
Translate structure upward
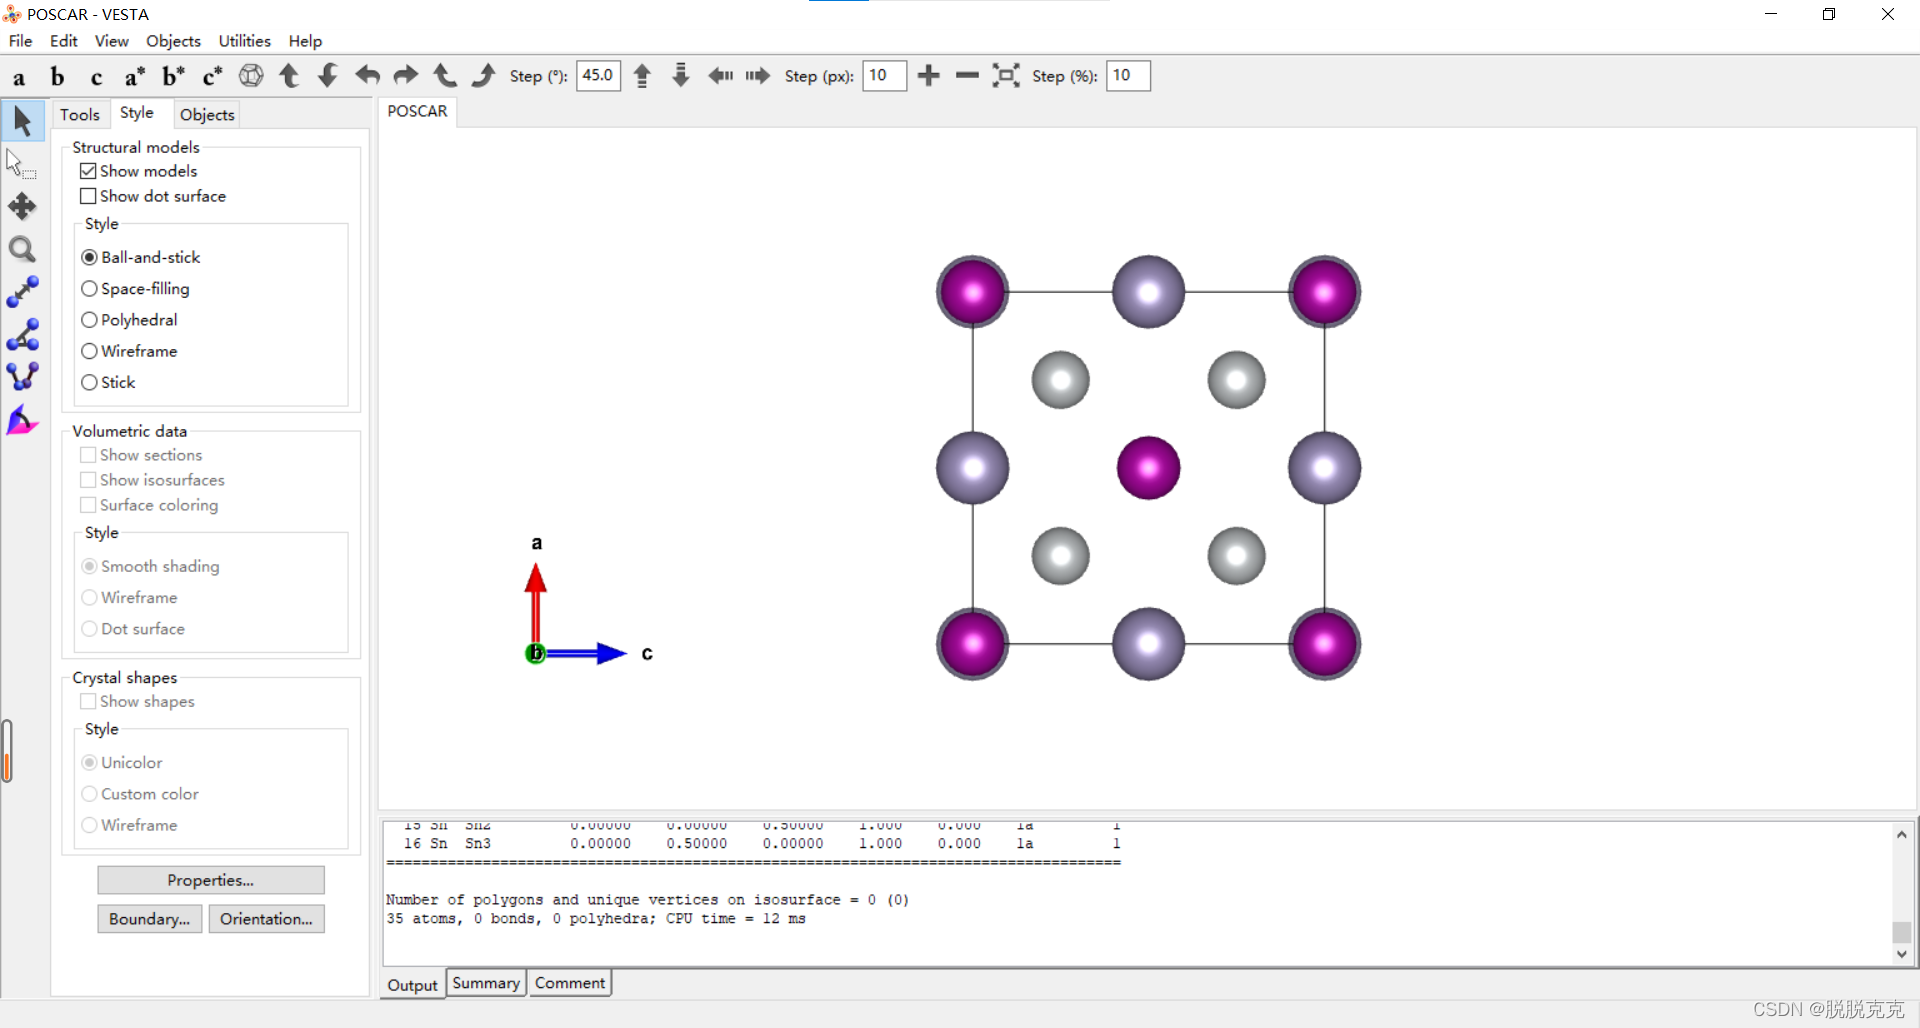point(643,76)
